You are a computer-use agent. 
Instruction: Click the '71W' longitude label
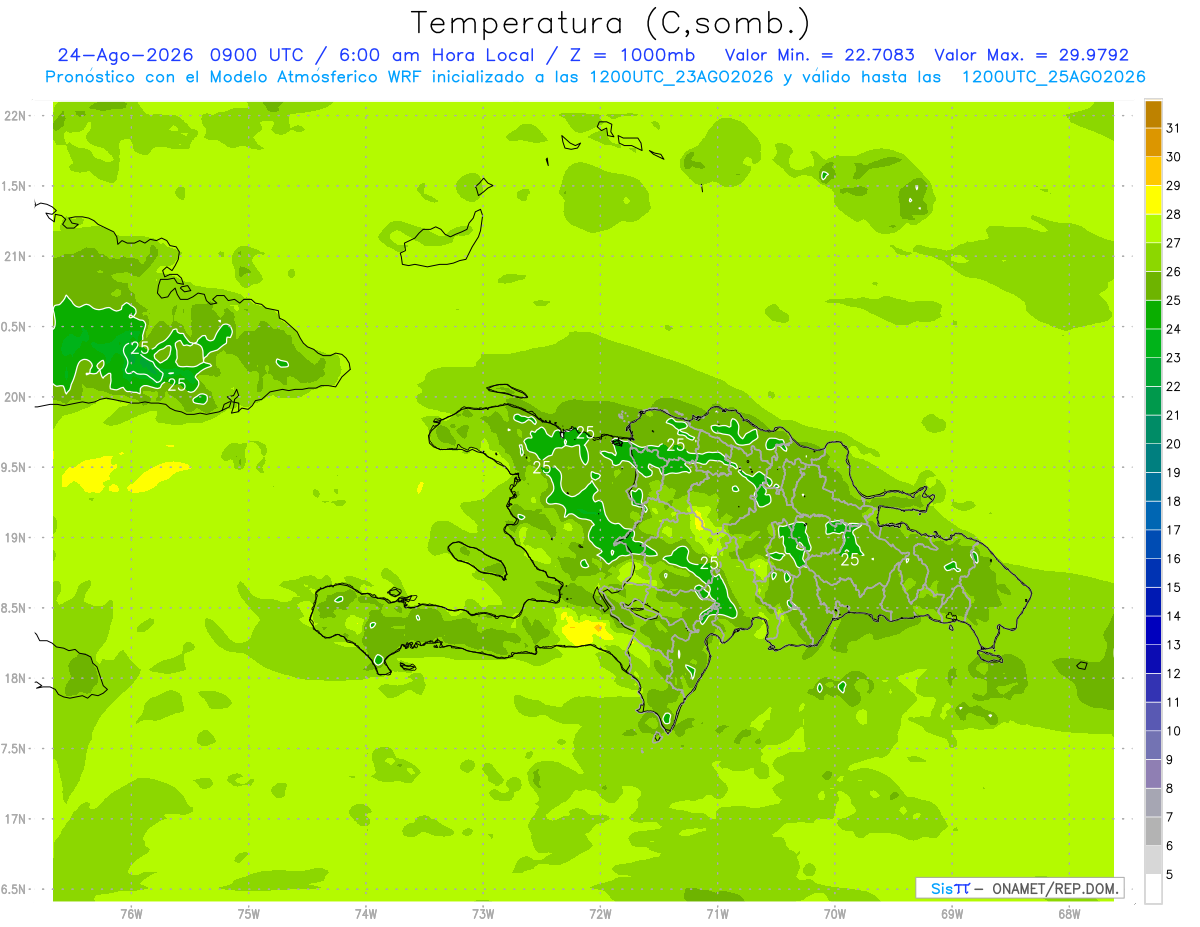pos(717,913)
